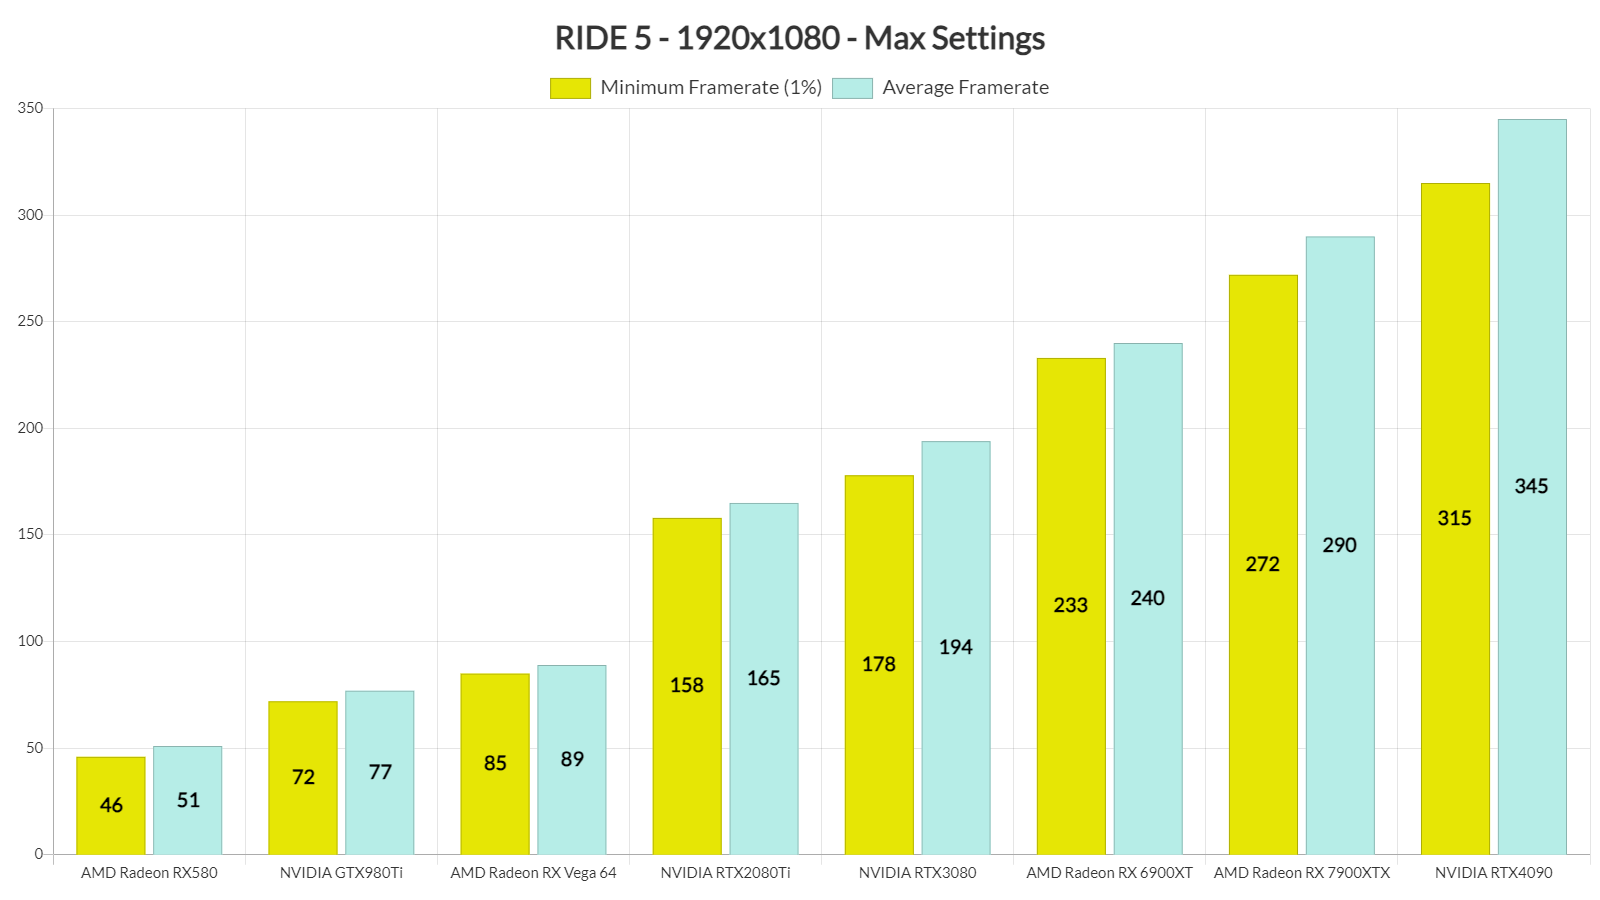Click the cyan Average Framerate legend swatch
1600x900 pixels.
coord(852,88)
